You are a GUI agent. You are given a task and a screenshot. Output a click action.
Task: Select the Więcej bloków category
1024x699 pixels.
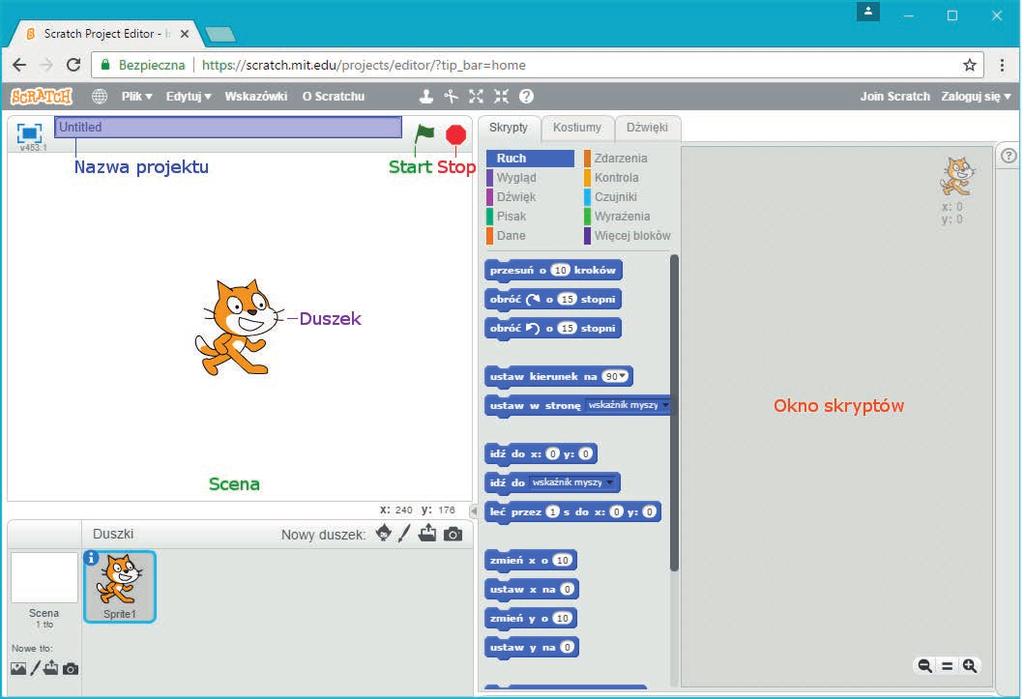(627, 235)
